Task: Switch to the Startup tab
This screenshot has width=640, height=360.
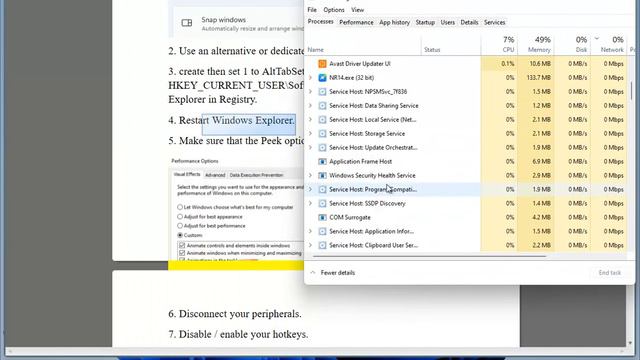Action: point(425,22)
